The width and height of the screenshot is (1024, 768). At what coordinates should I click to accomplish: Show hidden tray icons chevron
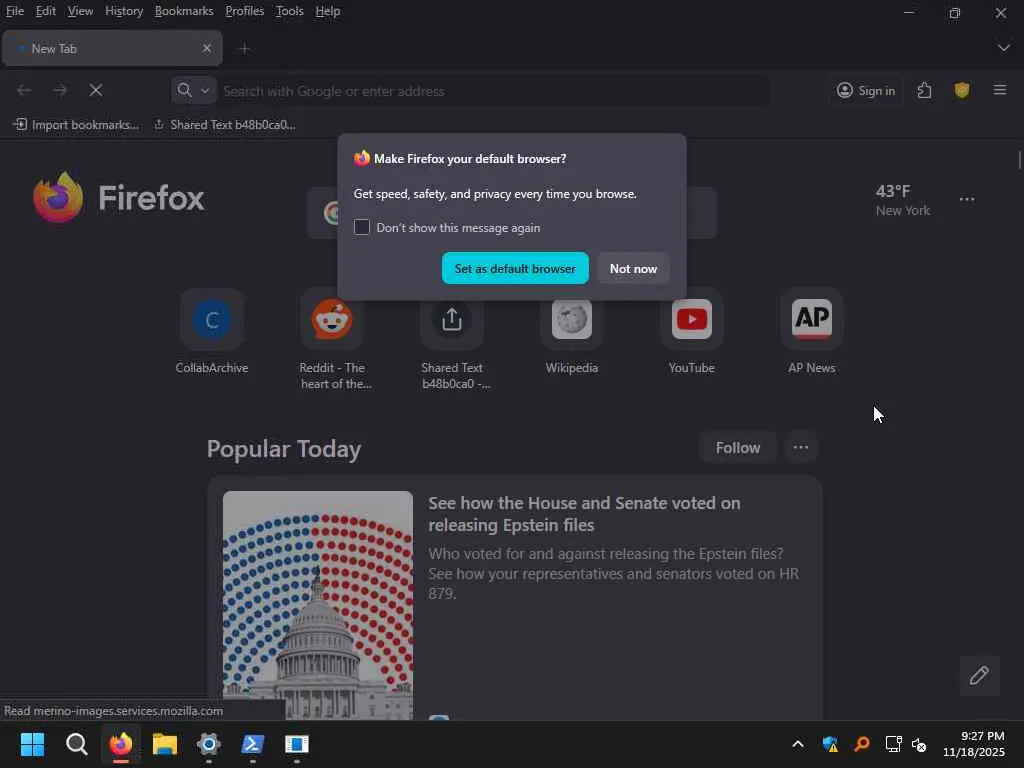coord(797,744)
